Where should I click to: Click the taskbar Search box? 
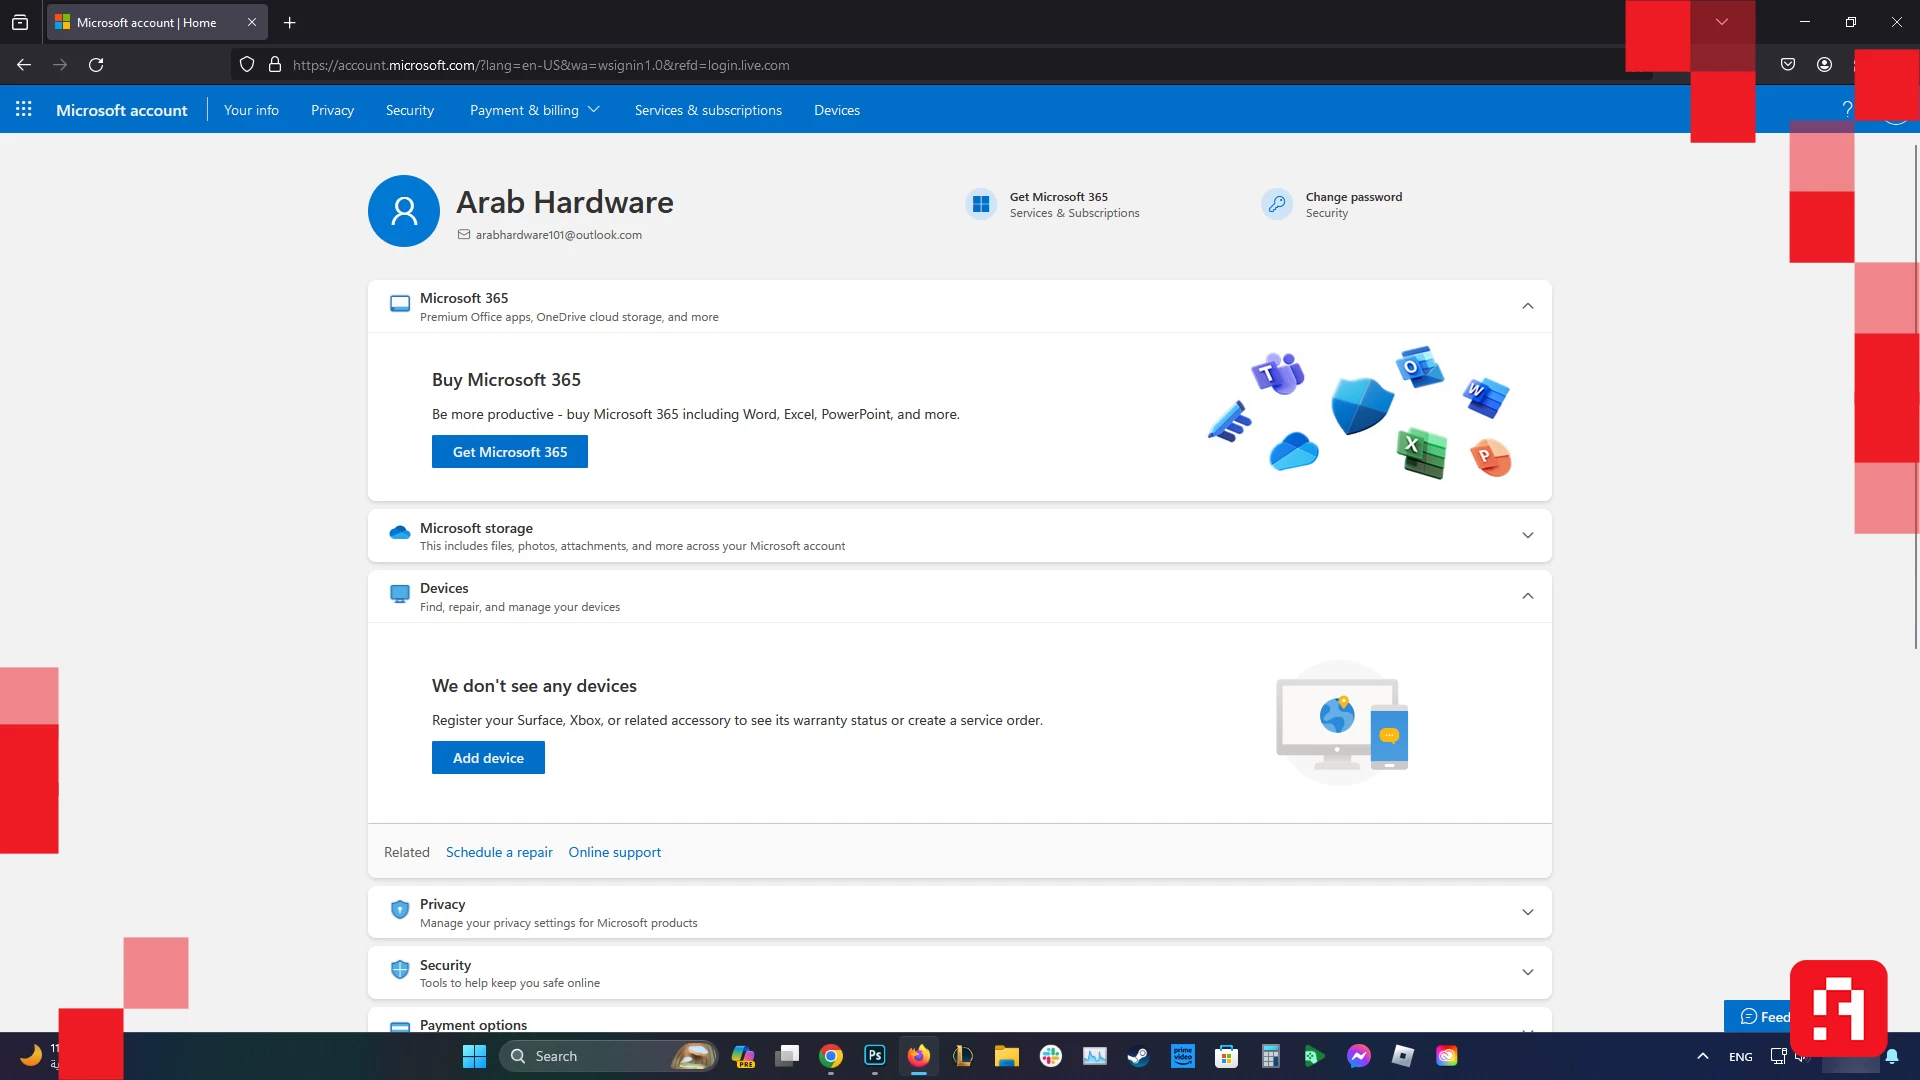click(x=608, y=1056)
